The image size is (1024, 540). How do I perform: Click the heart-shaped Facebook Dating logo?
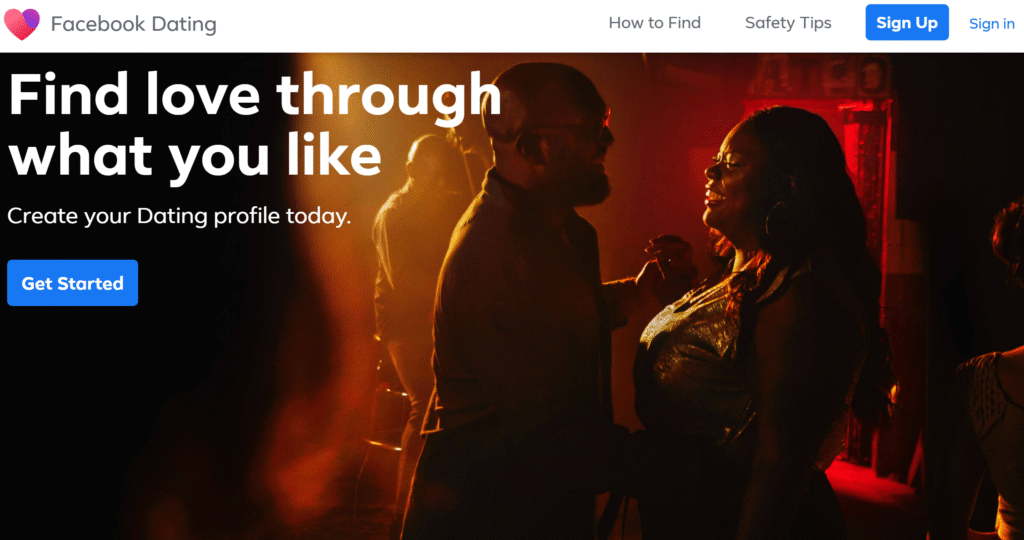tap(22, 24)
